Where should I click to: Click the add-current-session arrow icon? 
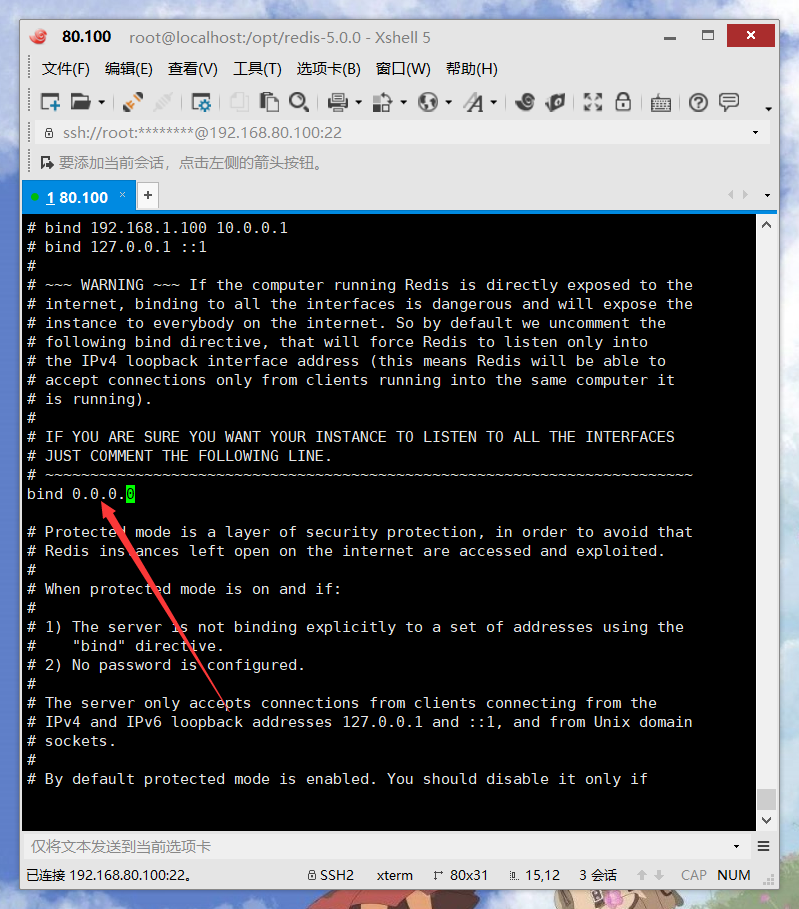pos(46,163)
